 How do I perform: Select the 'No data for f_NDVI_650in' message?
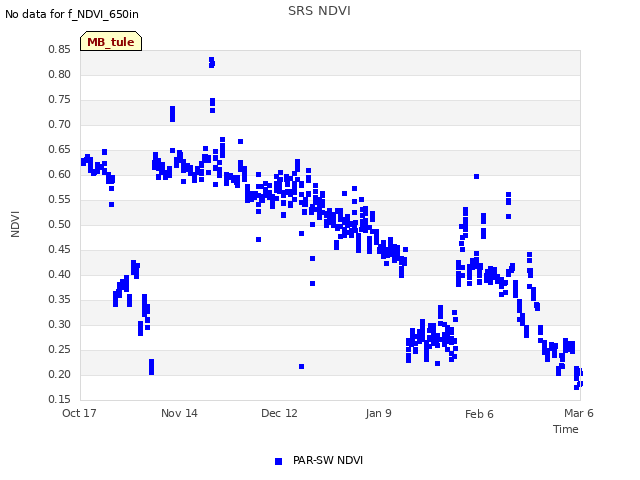(x=72, y=14)
